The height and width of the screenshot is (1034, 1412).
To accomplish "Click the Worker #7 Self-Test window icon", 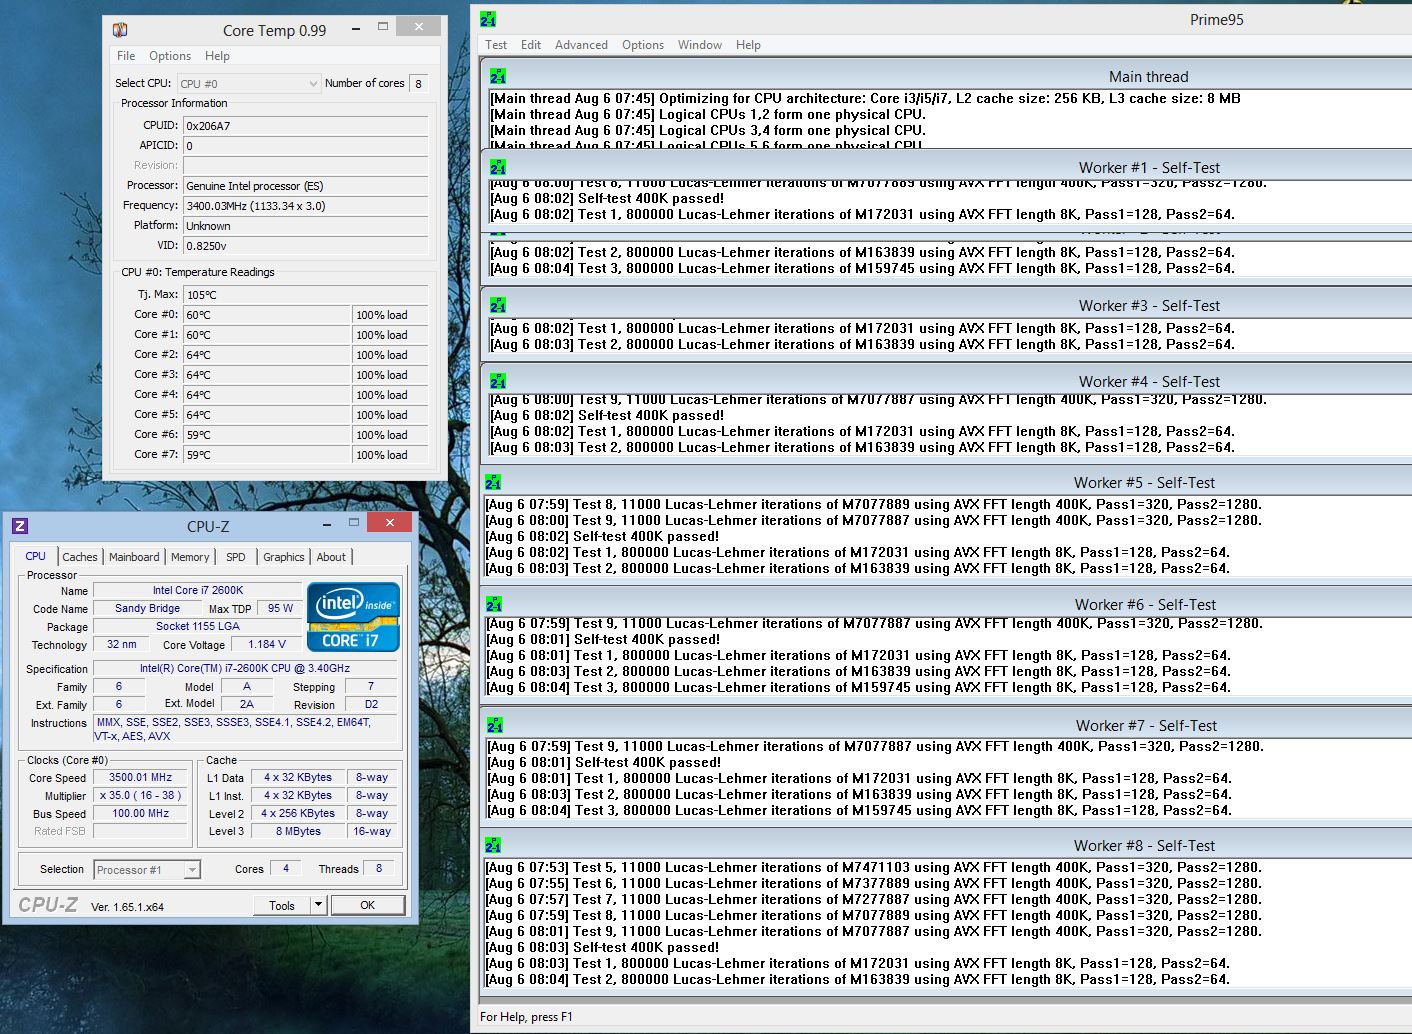I will (x=495, y=725).
